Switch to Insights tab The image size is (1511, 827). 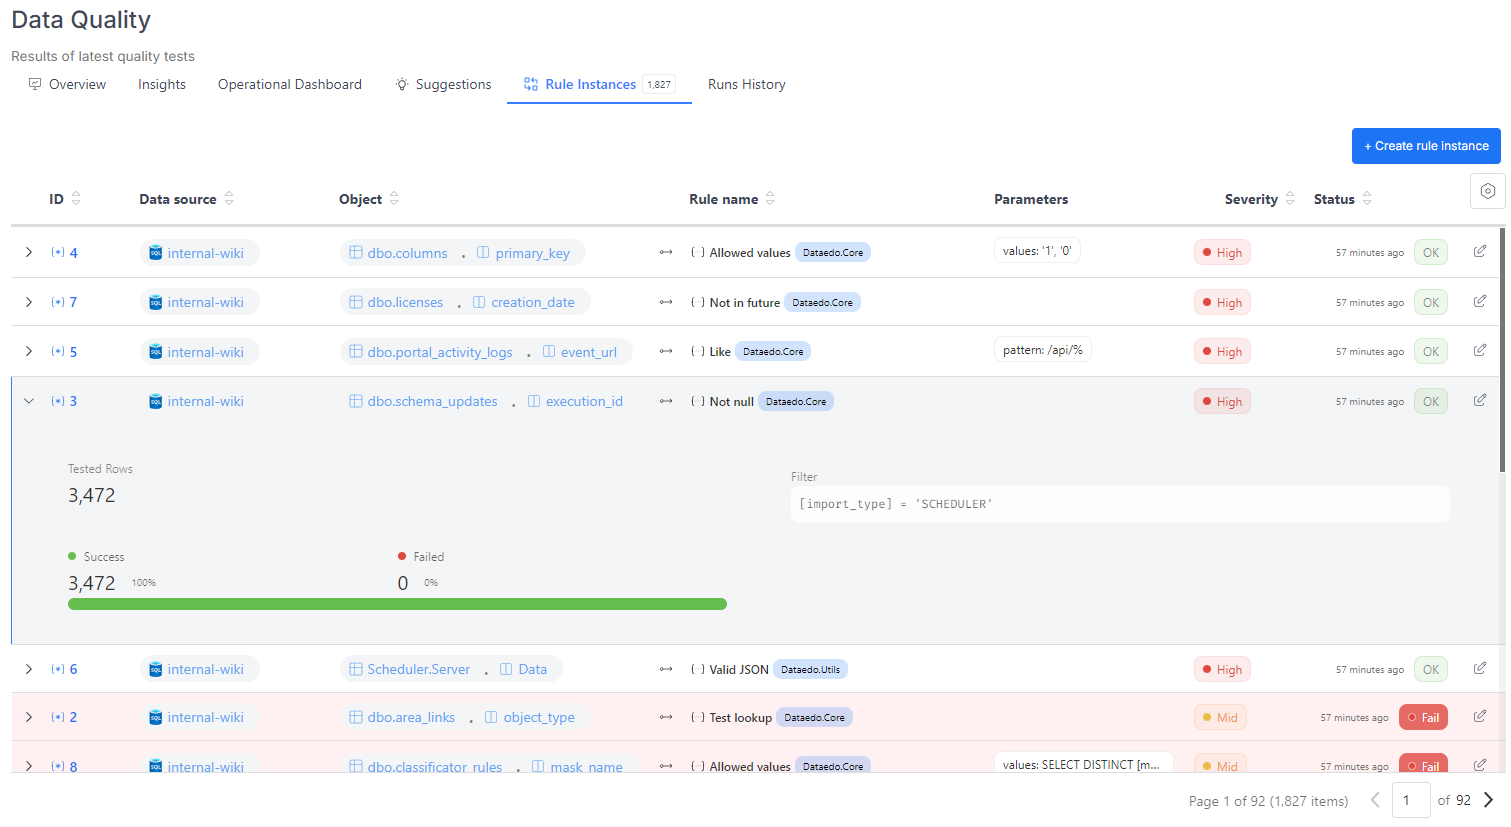(x=162, y=84)
